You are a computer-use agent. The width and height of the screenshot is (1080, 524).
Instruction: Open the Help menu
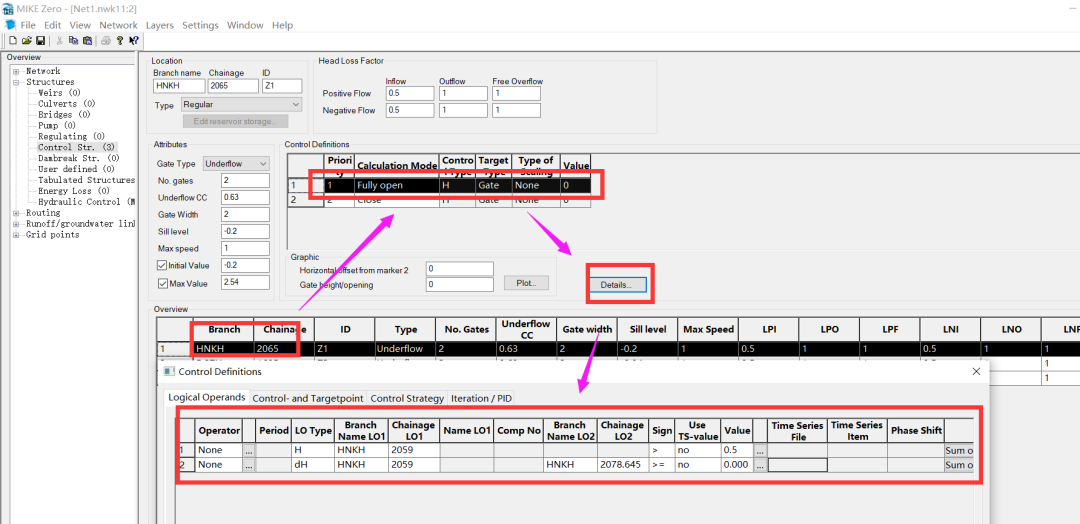pos(282,25)
